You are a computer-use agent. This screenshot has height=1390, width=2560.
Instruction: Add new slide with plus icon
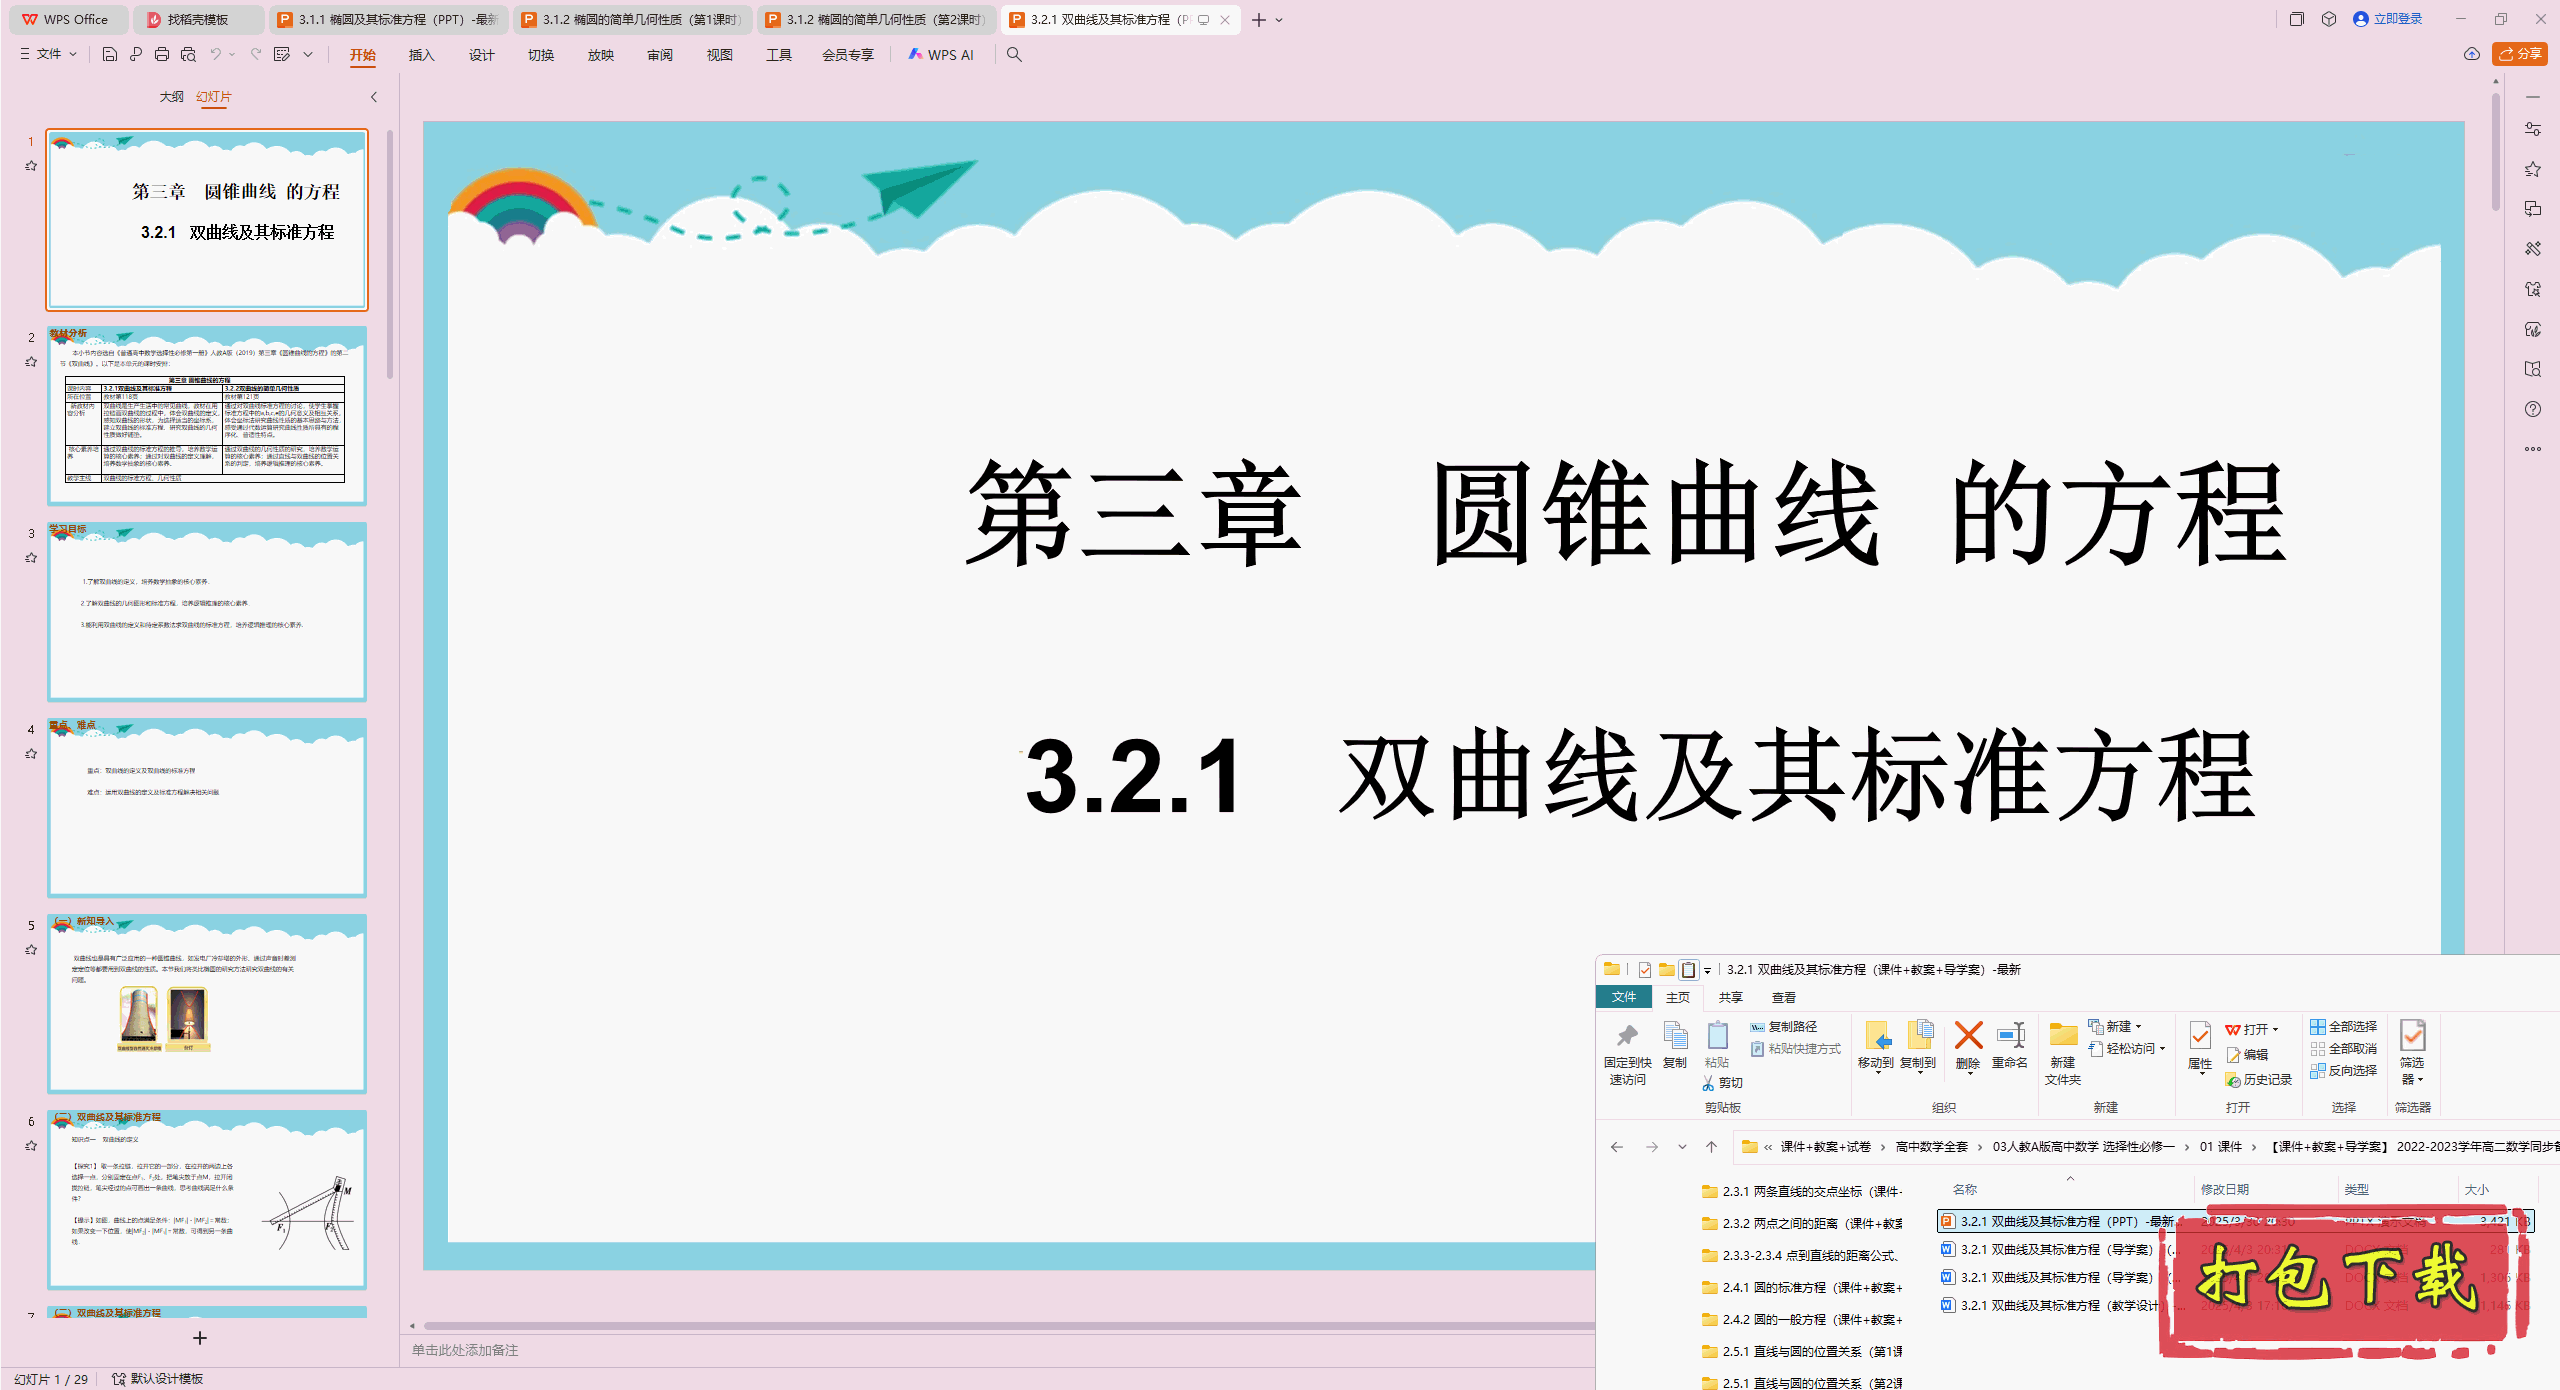[200, 1338]
